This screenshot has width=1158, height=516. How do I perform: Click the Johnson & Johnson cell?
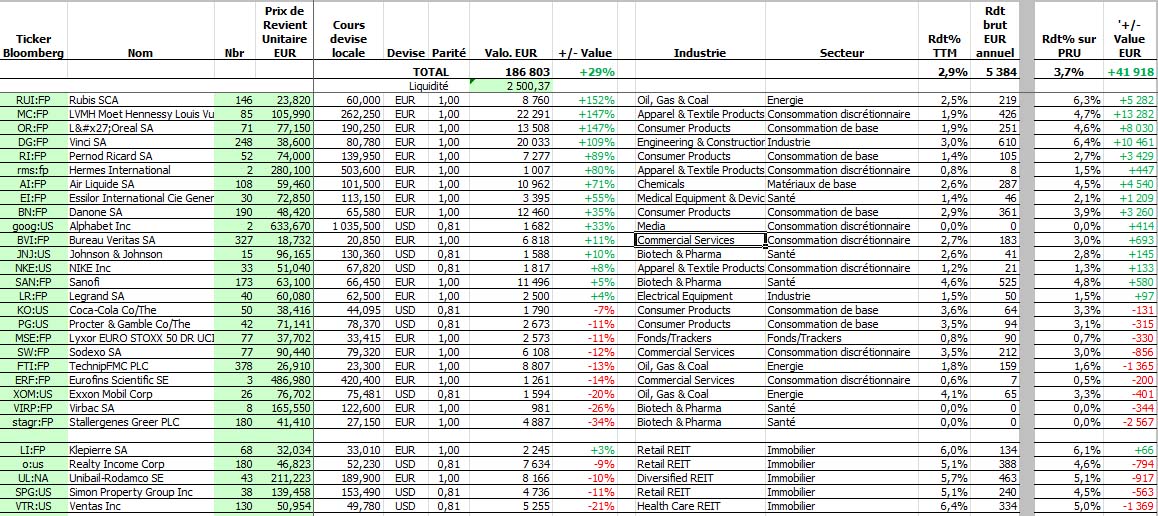coord(140,254)
